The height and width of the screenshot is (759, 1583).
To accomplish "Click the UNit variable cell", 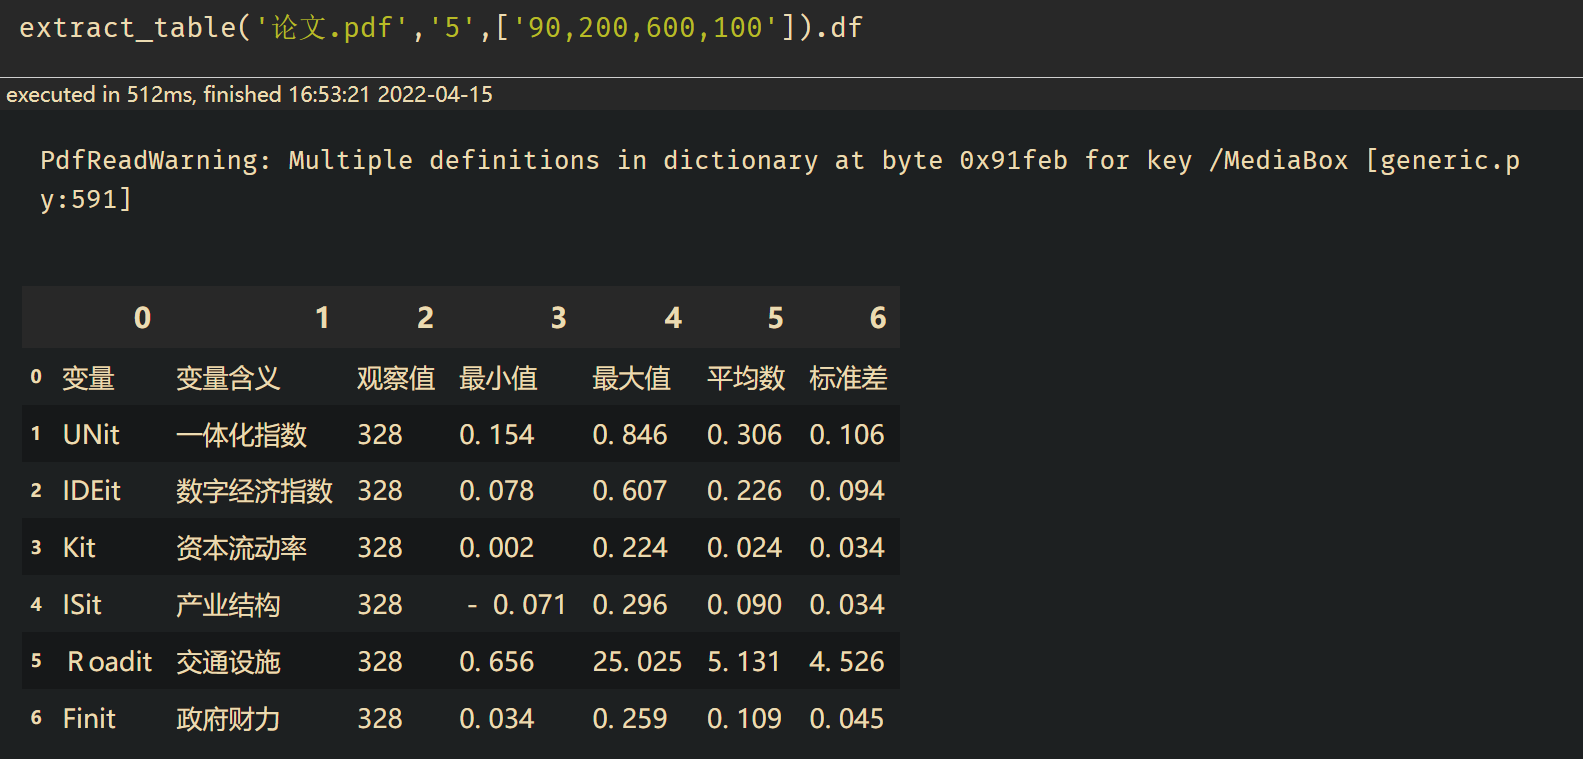I will [91, 435].
